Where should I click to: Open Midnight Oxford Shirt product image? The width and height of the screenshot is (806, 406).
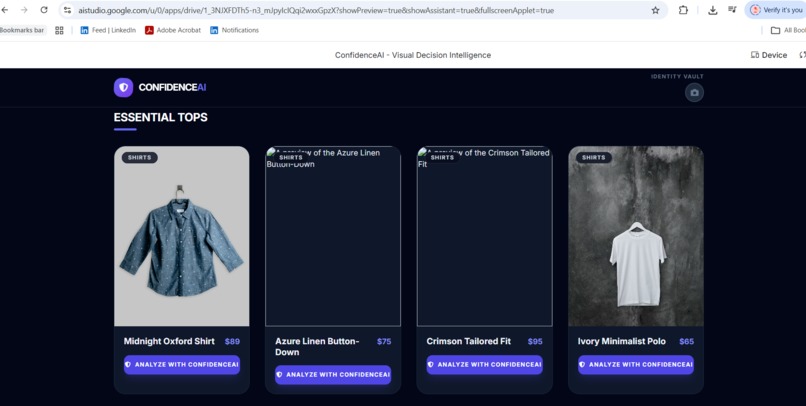(181, 236)
